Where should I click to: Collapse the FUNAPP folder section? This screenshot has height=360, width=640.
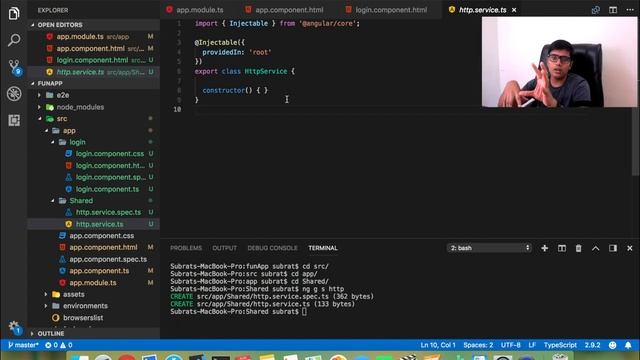coord(93,83)
